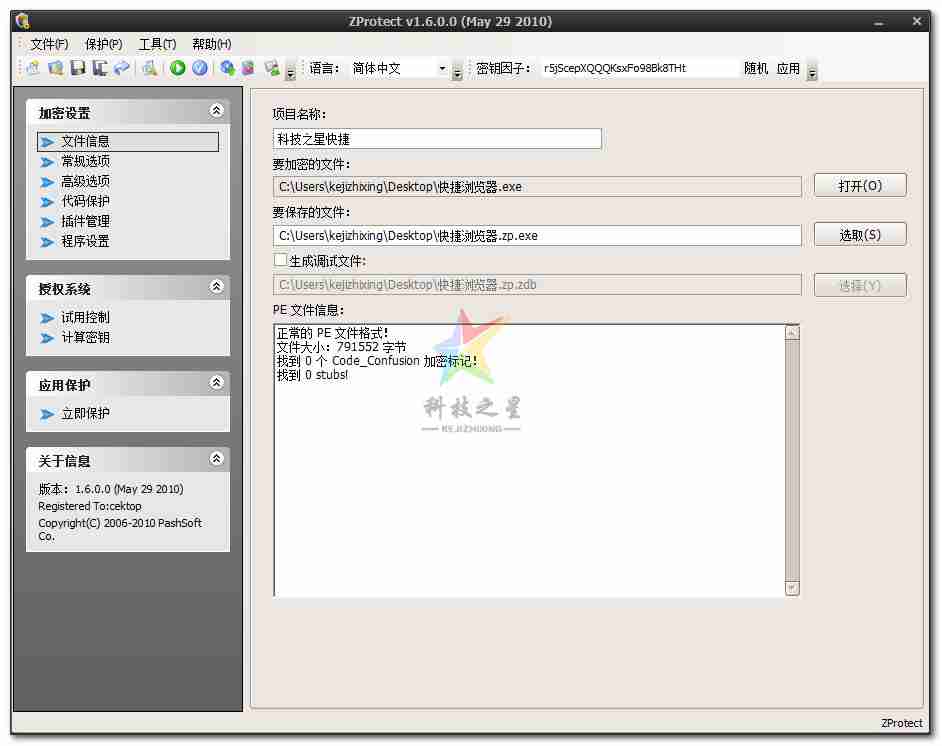This screenshot has height=746, width=942.
Task: Click the blue arrow icon beside 立即保护
Action: [x=47, y=414]
